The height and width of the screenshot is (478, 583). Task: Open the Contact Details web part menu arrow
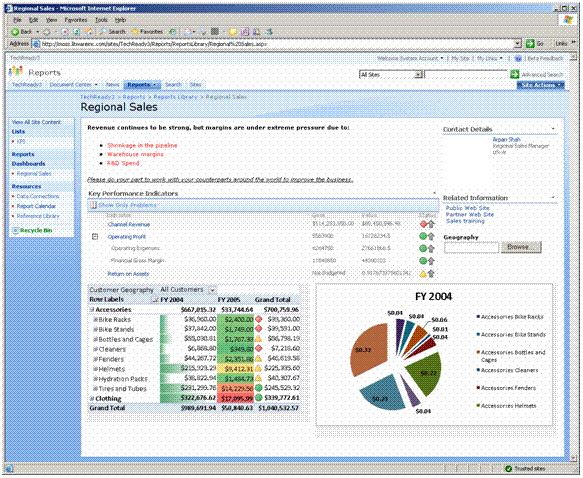point(553,129)
